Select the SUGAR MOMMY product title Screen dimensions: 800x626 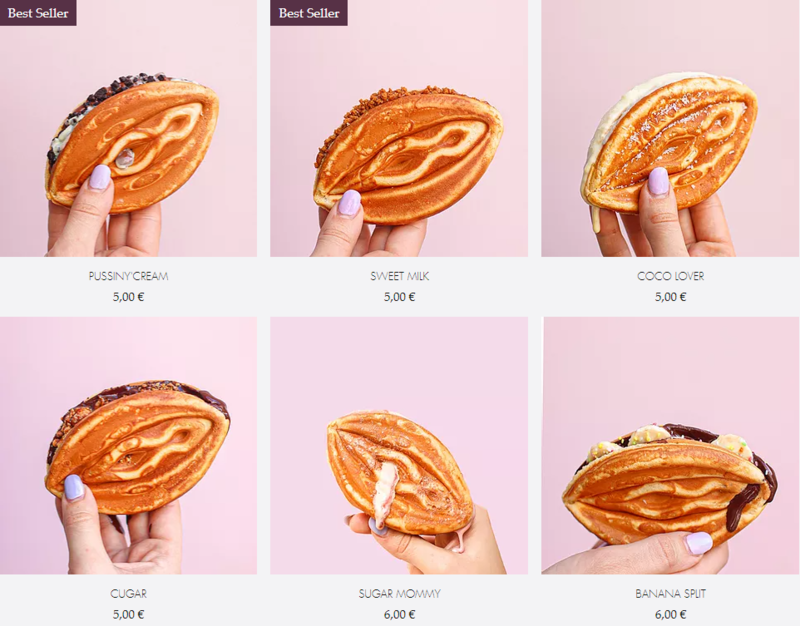(x=399, y=593)
